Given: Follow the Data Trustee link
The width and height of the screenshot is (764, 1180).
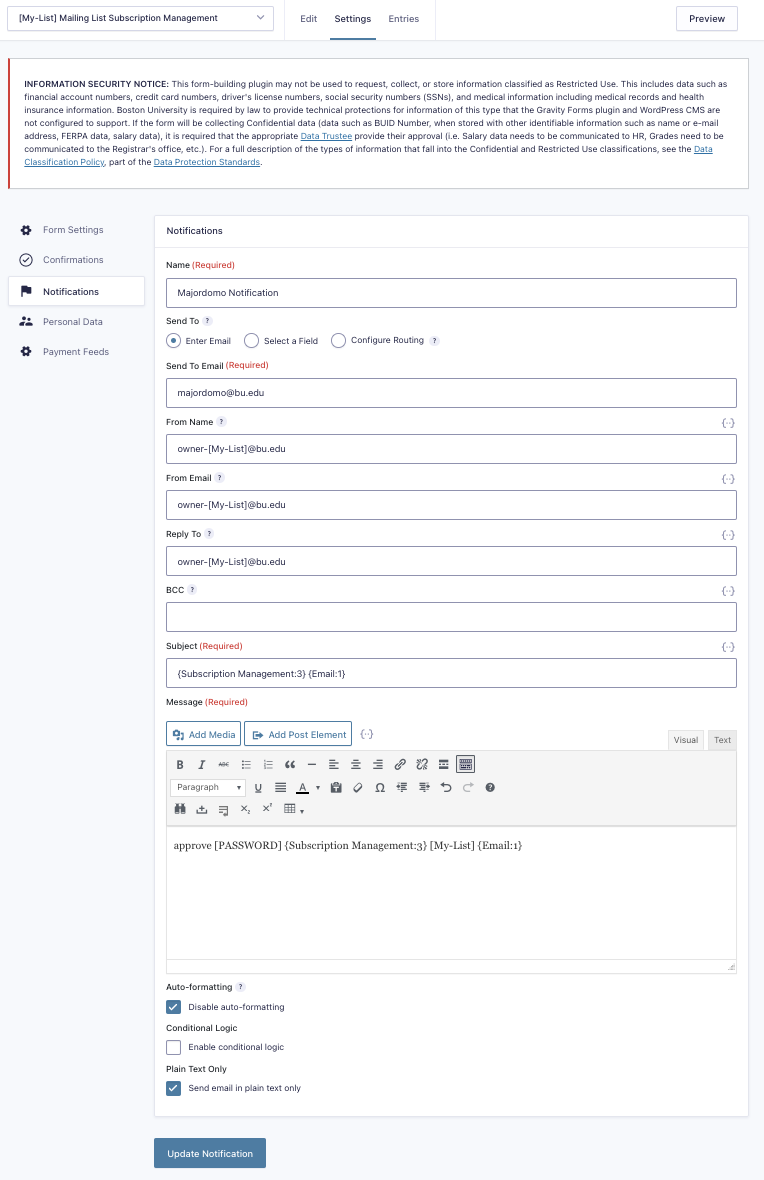Looking at the screenshot, I should pos(326,136).
